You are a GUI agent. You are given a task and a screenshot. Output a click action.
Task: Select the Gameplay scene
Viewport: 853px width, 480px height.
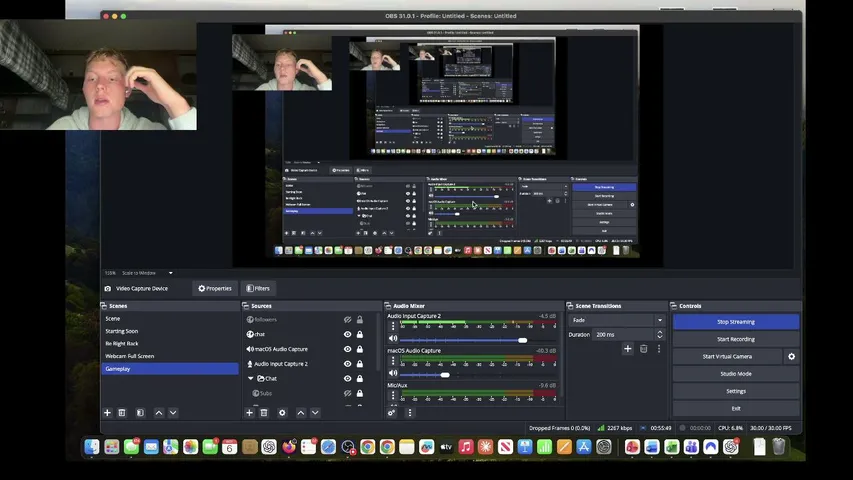(x=170, y=368)
